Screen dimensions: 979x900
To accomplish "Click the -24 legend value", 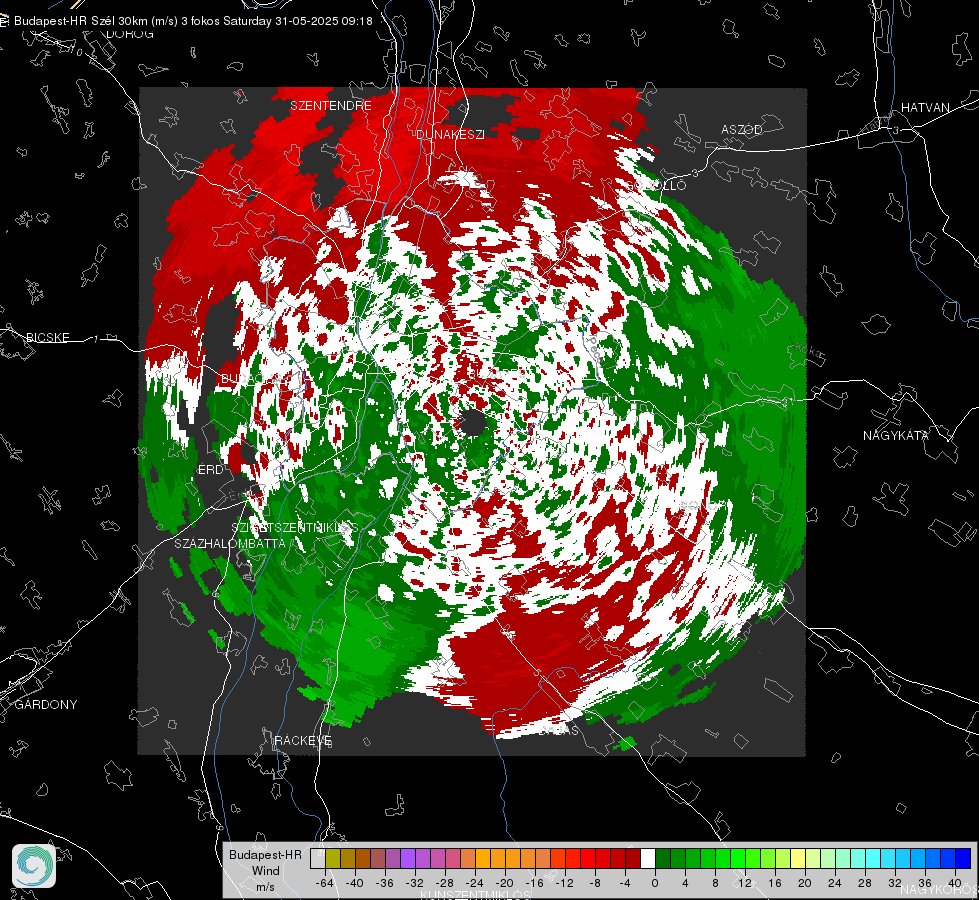I will pyautogui.click(x=475, y=883).
